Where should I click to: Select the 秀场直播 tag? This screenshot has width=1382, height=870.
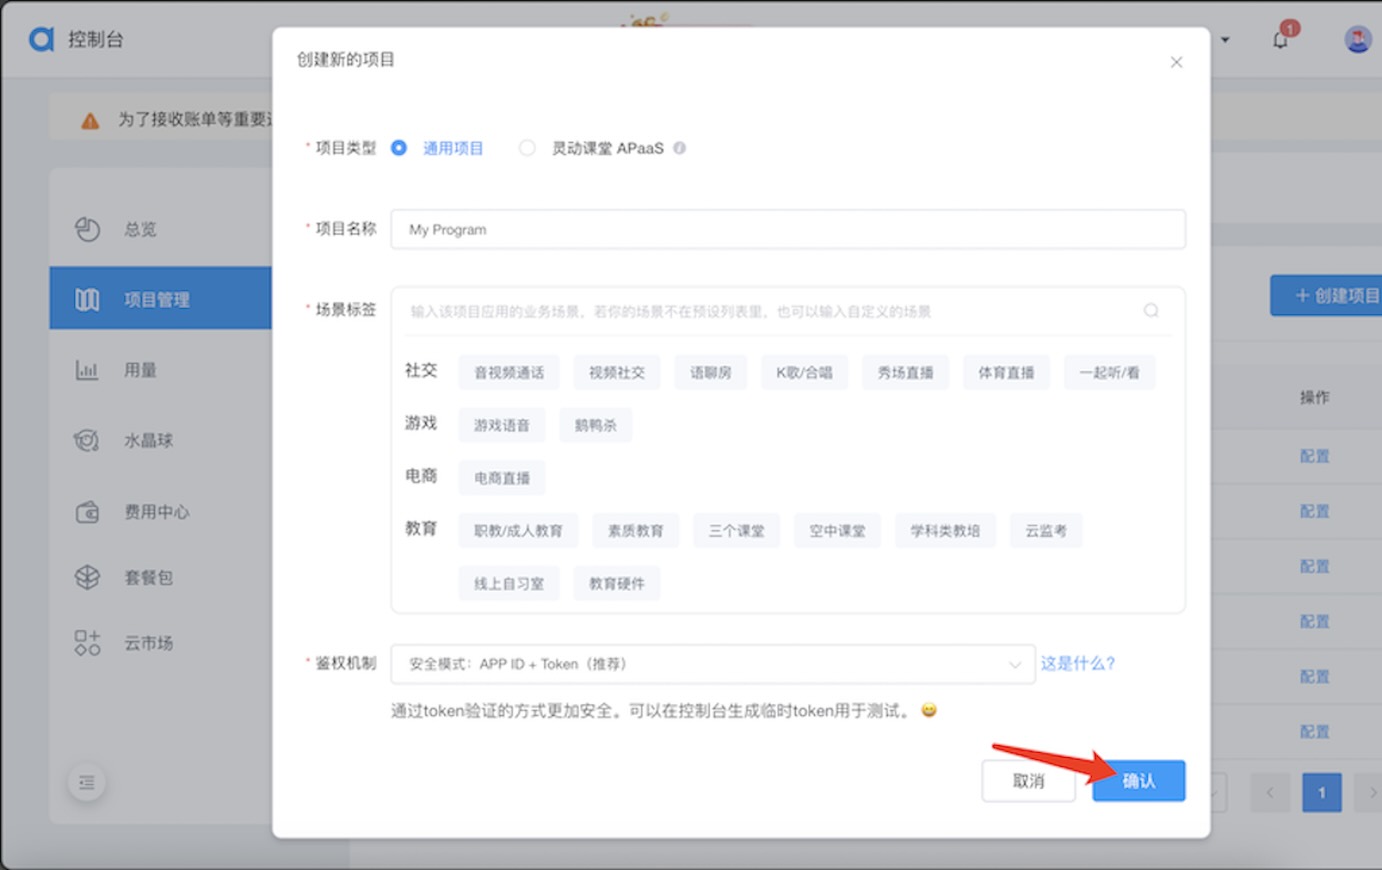pos(905,372)
